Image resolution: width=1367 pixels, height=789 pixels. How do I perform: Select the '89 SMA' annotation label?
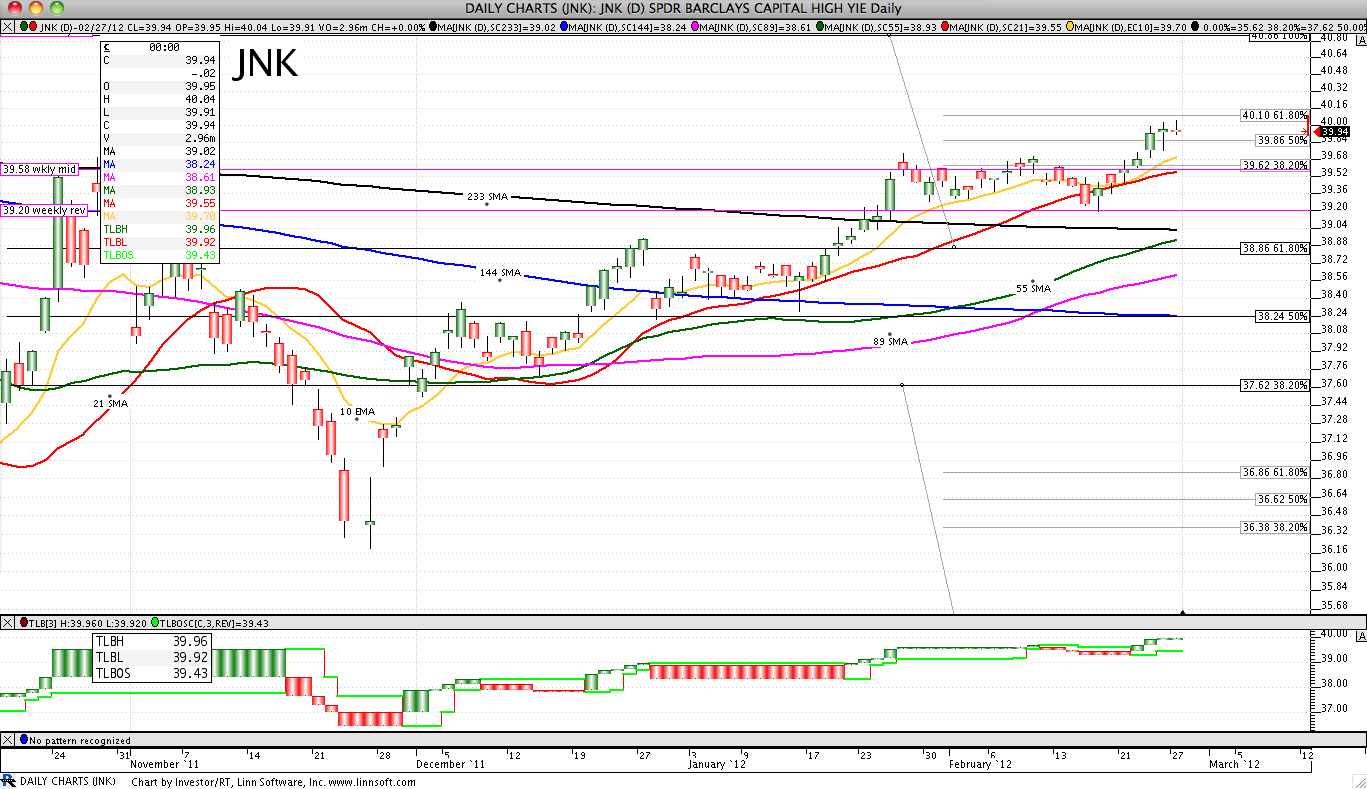(x=890, y=341)
